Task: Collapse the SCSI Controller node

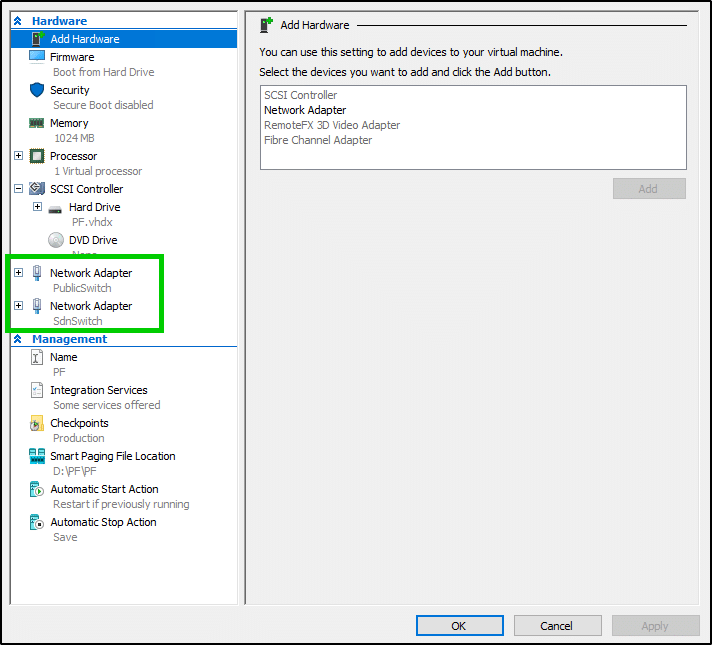Action: pos(19,189)
